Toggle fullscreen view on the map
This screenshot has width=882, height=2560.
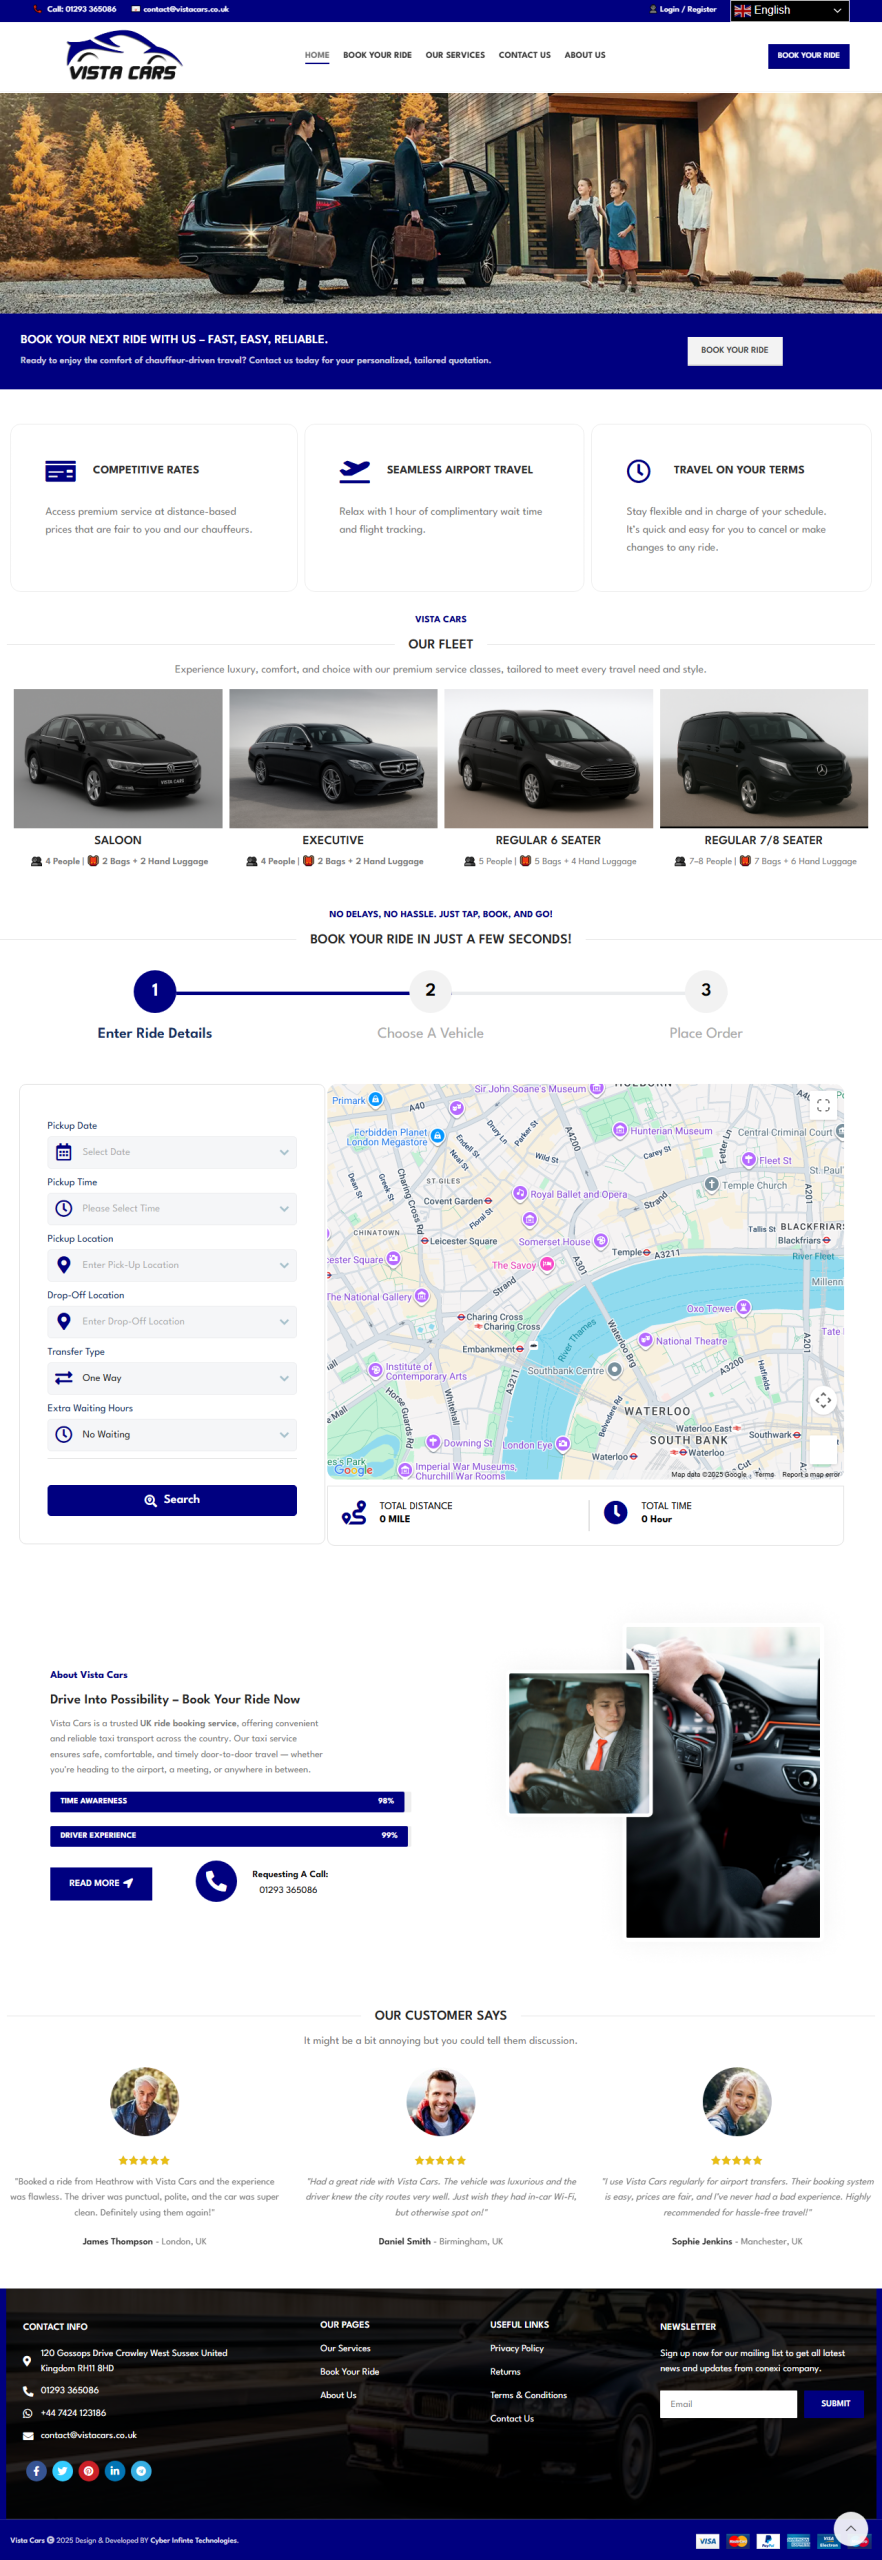(x=823, y=1105)
